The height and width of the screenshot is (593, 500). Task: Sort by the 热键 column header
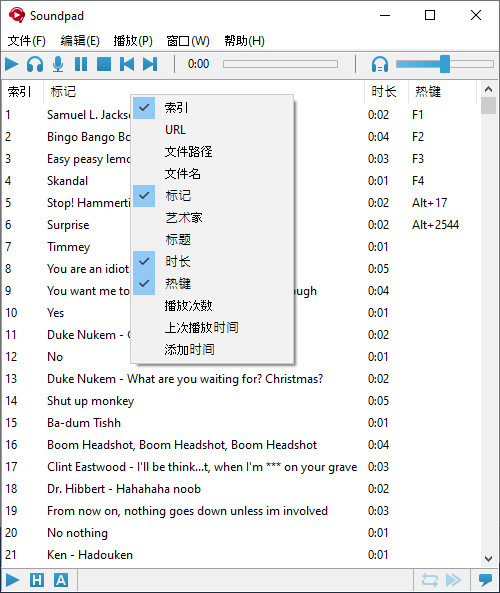pos(443,92)
